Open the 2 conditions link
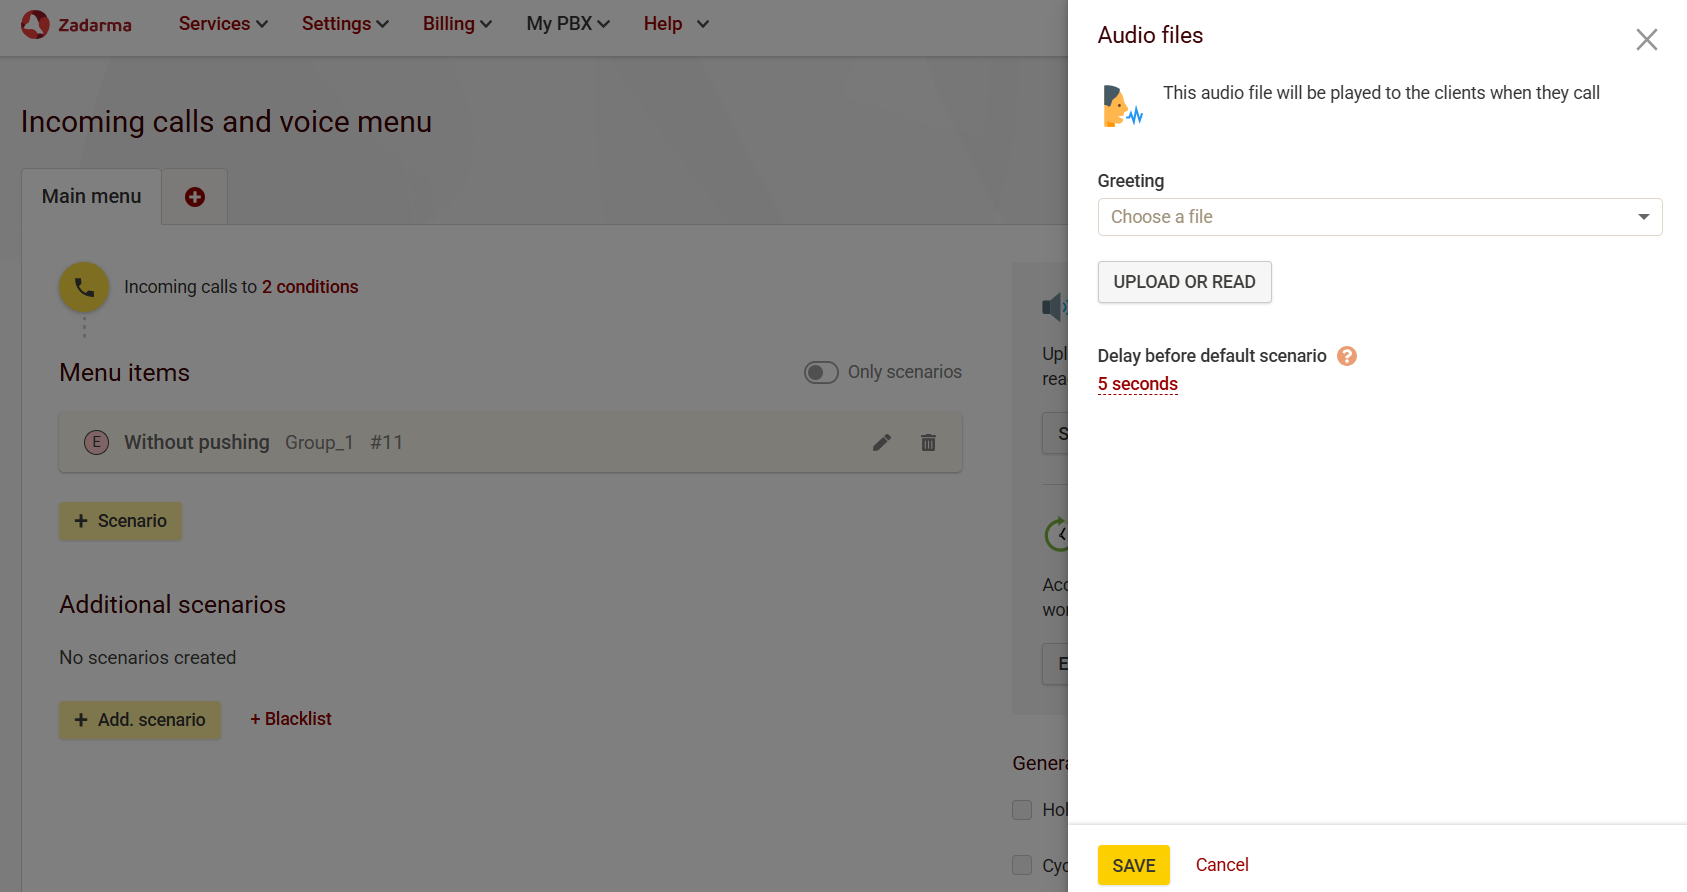Viewport: 1687px width, 892px height. click(310, 287)
